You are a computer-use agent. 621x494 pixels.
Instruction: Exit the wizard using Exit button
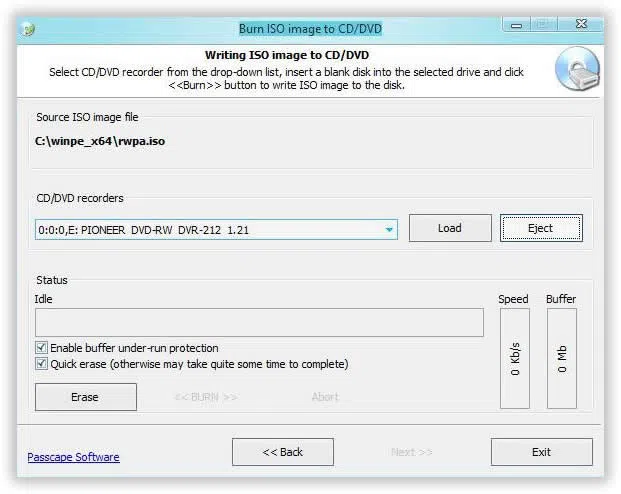pos(541,452)
